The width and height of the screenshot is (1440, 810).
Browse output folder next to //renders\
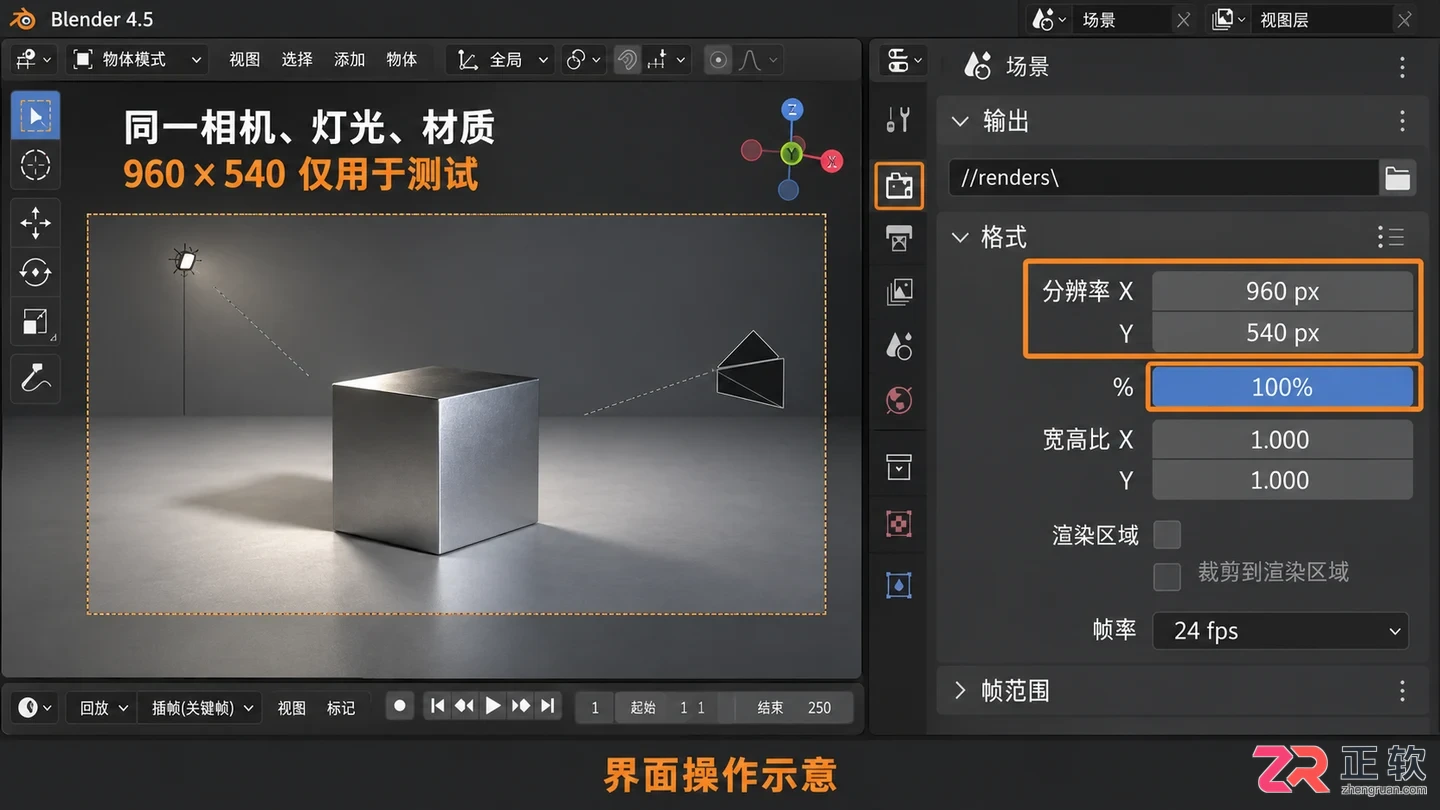(x=1397, y=179)
